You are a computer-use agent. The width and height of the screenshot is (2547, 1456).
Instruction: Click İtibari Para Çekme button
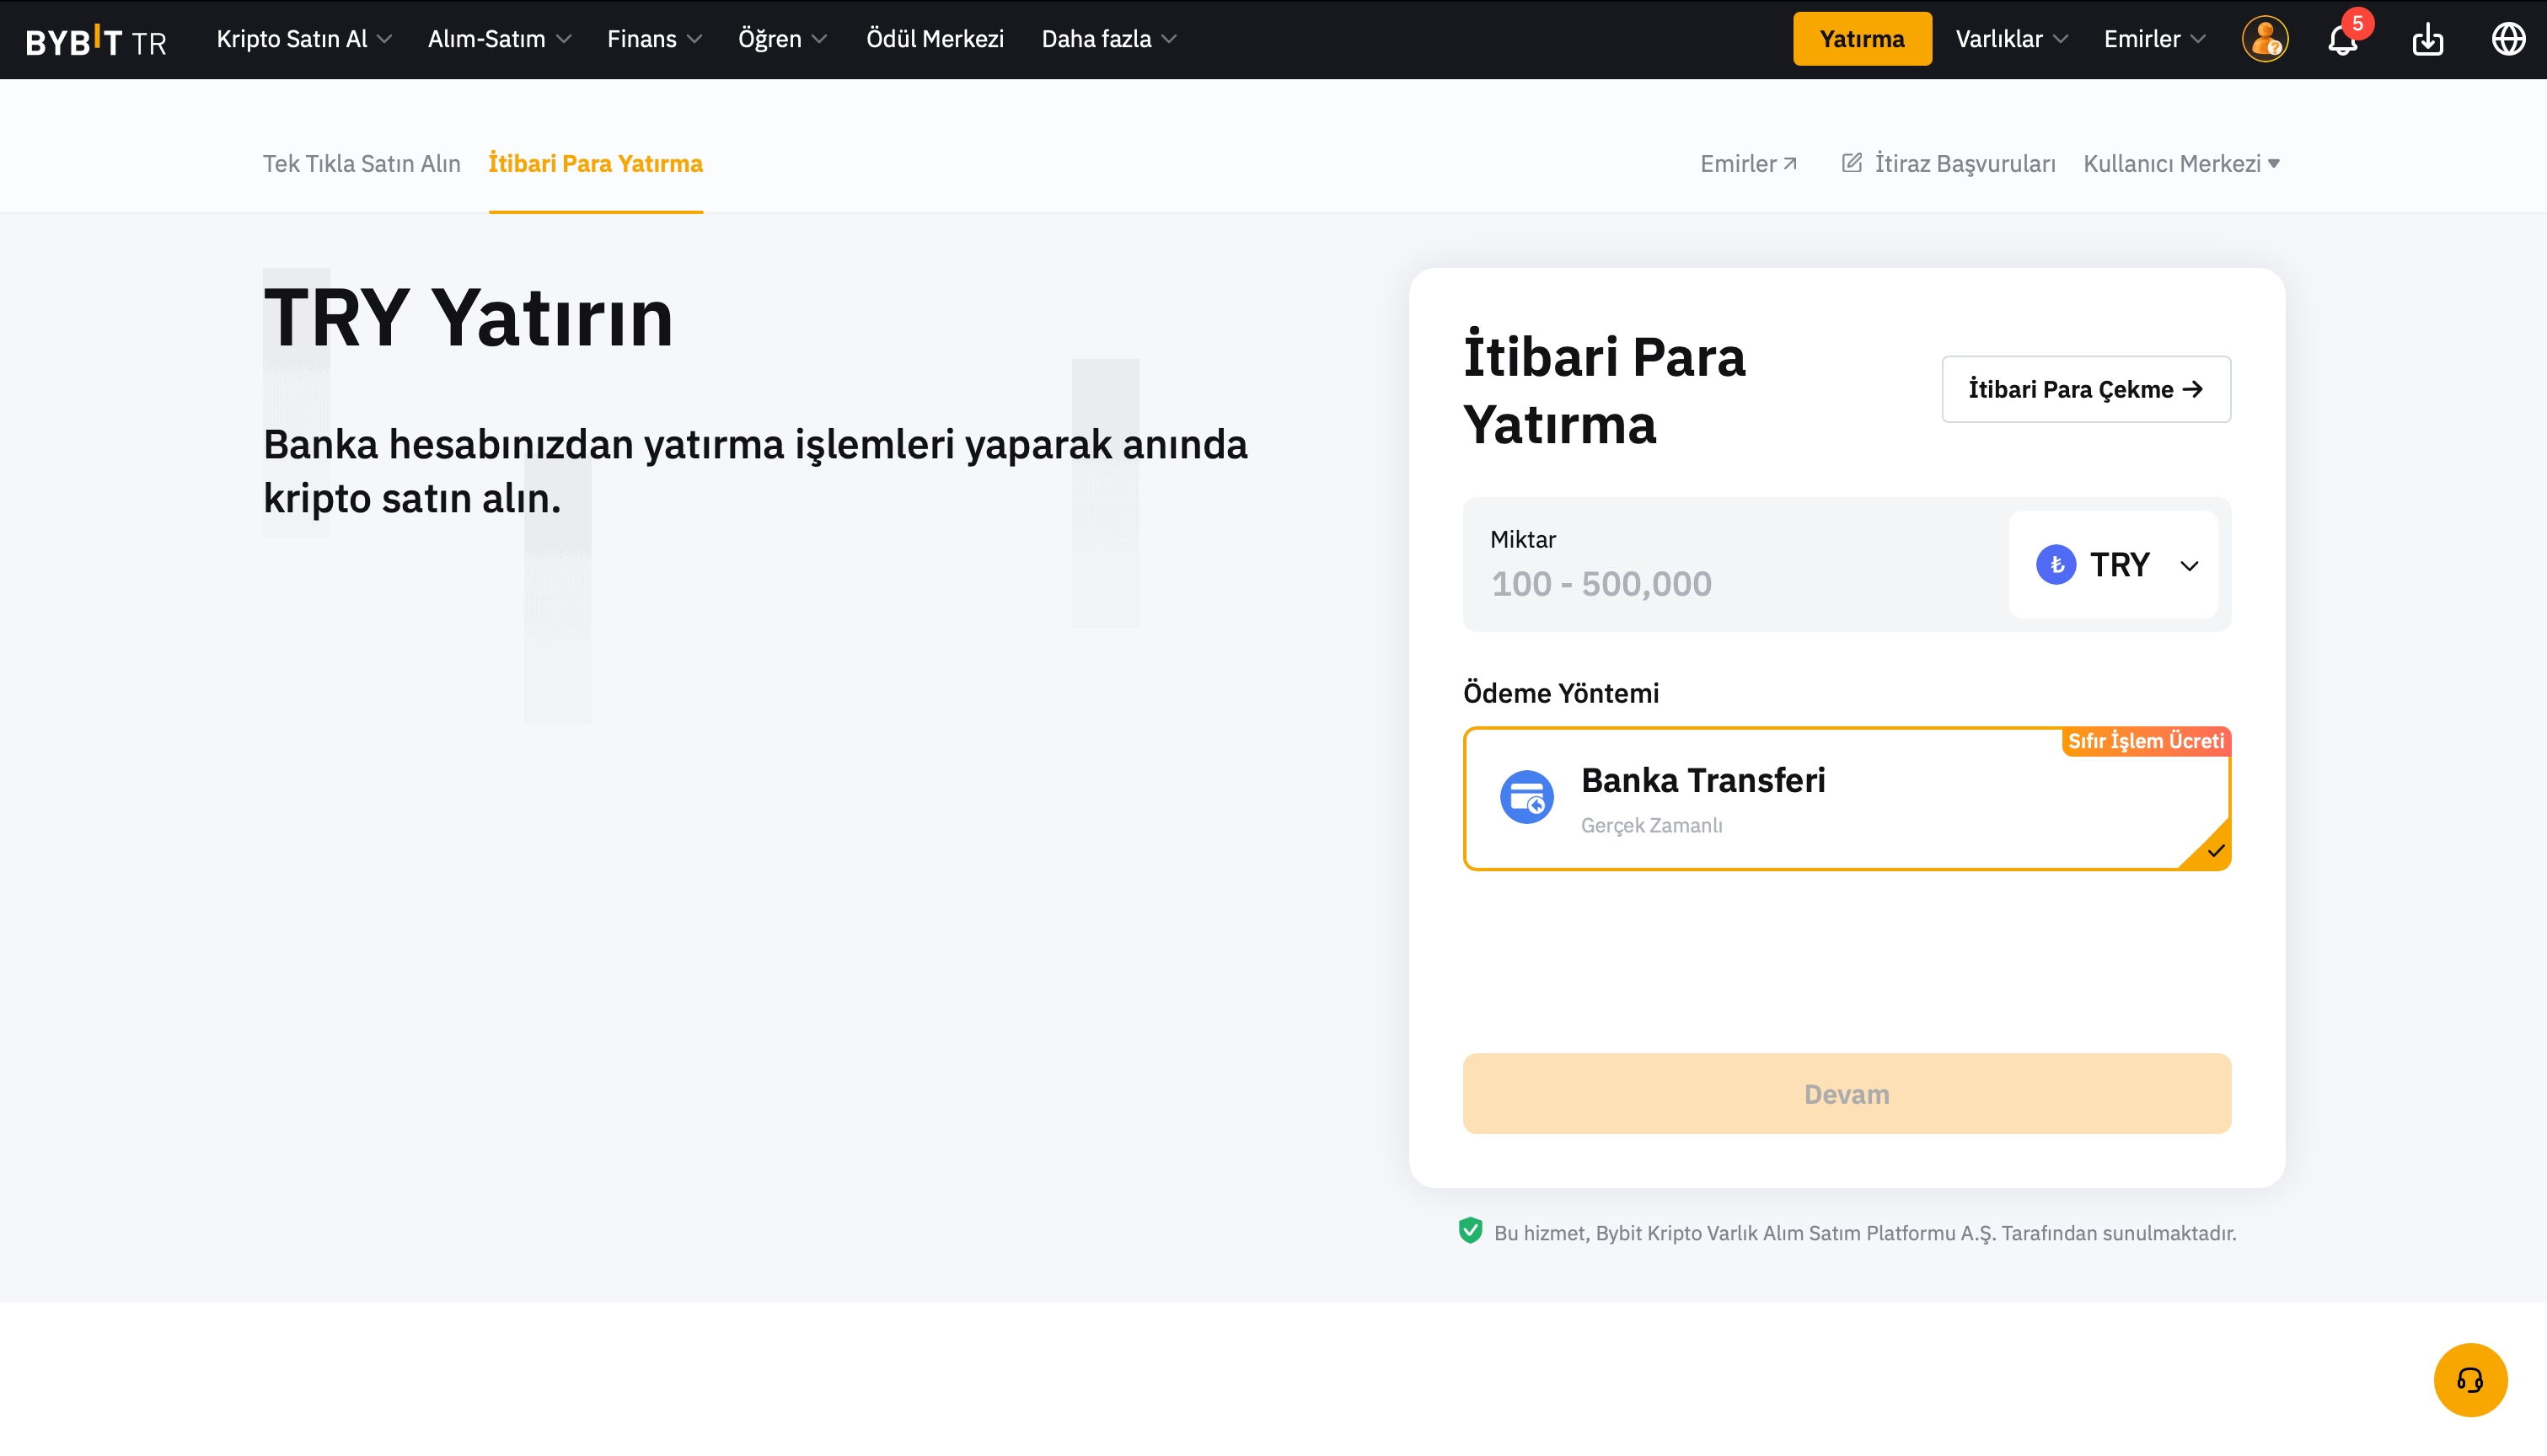click(x=2085, y=389)
